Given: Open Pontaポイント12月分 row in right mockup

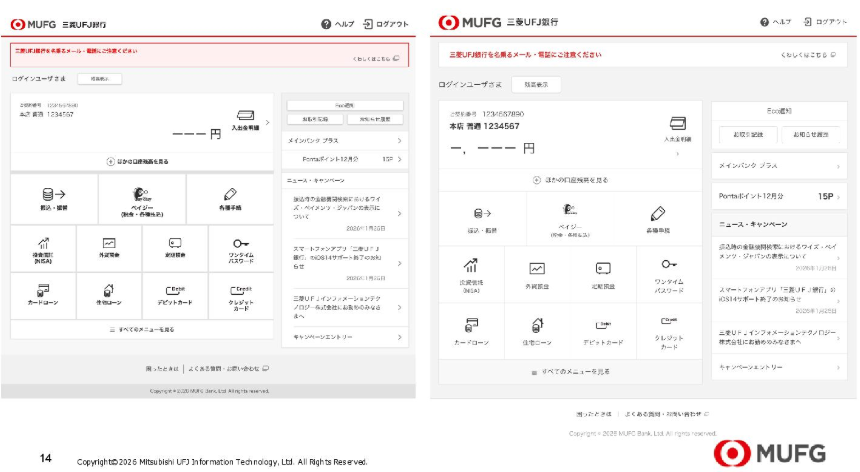Looking at the screenshot, I should (779, 196).
